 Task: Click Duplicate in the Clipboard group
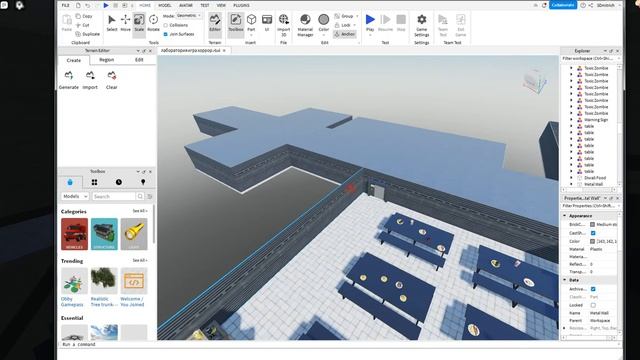(88, 34)
